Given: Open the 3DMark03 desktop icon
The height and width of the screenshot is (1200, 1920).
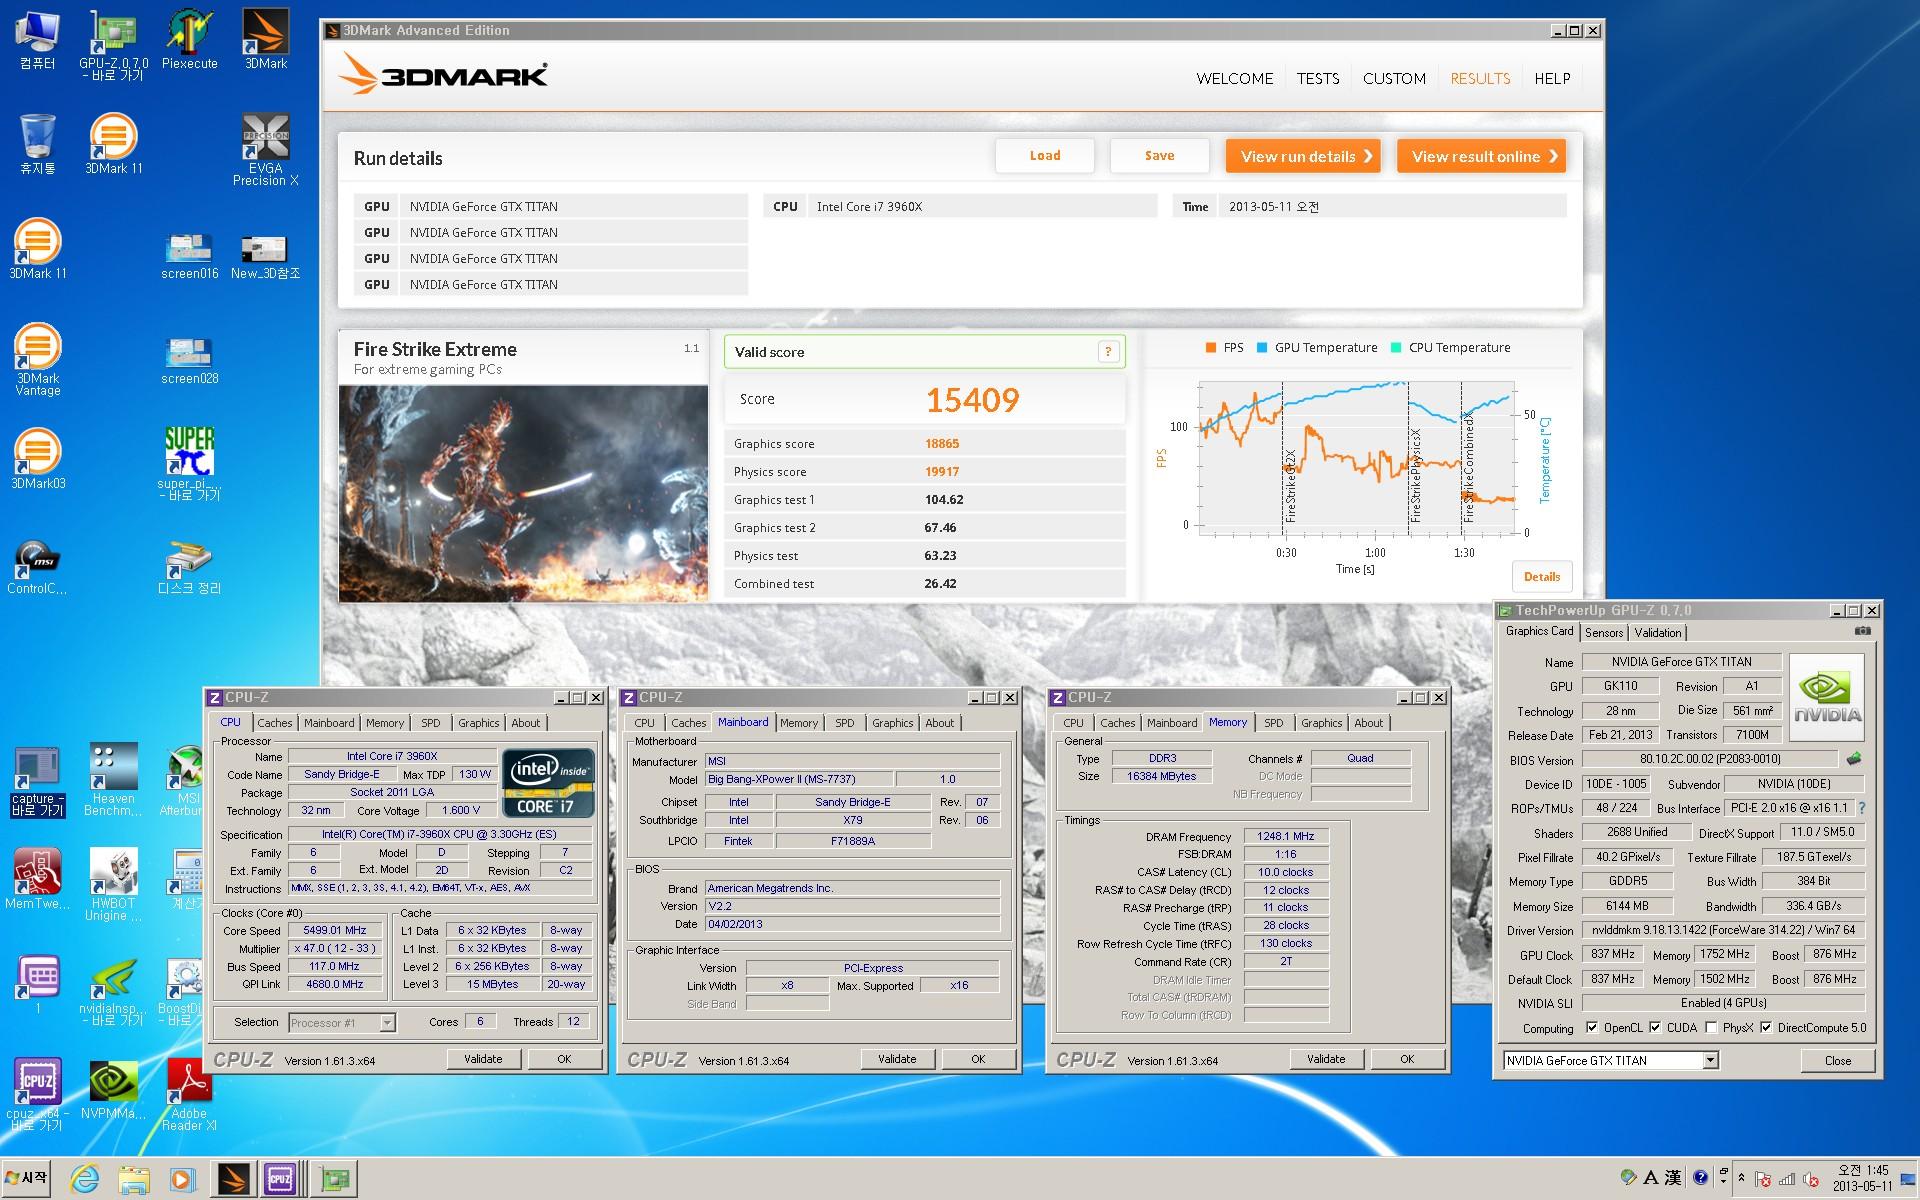Looking at the screenshot, I should pos(37,460).
